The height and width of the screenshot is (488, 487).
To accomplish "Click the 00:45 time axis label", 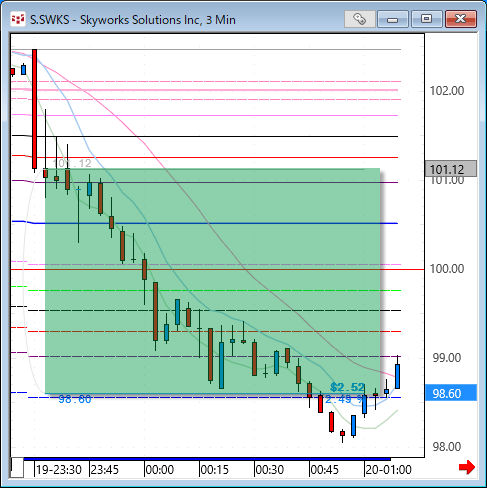I will coord(324,470).
